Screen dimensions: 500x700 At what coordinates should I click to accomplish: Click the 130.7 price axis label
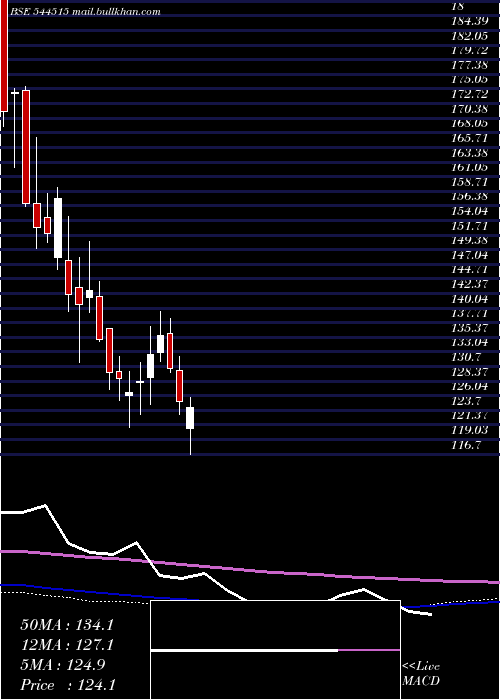click(x=468, y=357)
